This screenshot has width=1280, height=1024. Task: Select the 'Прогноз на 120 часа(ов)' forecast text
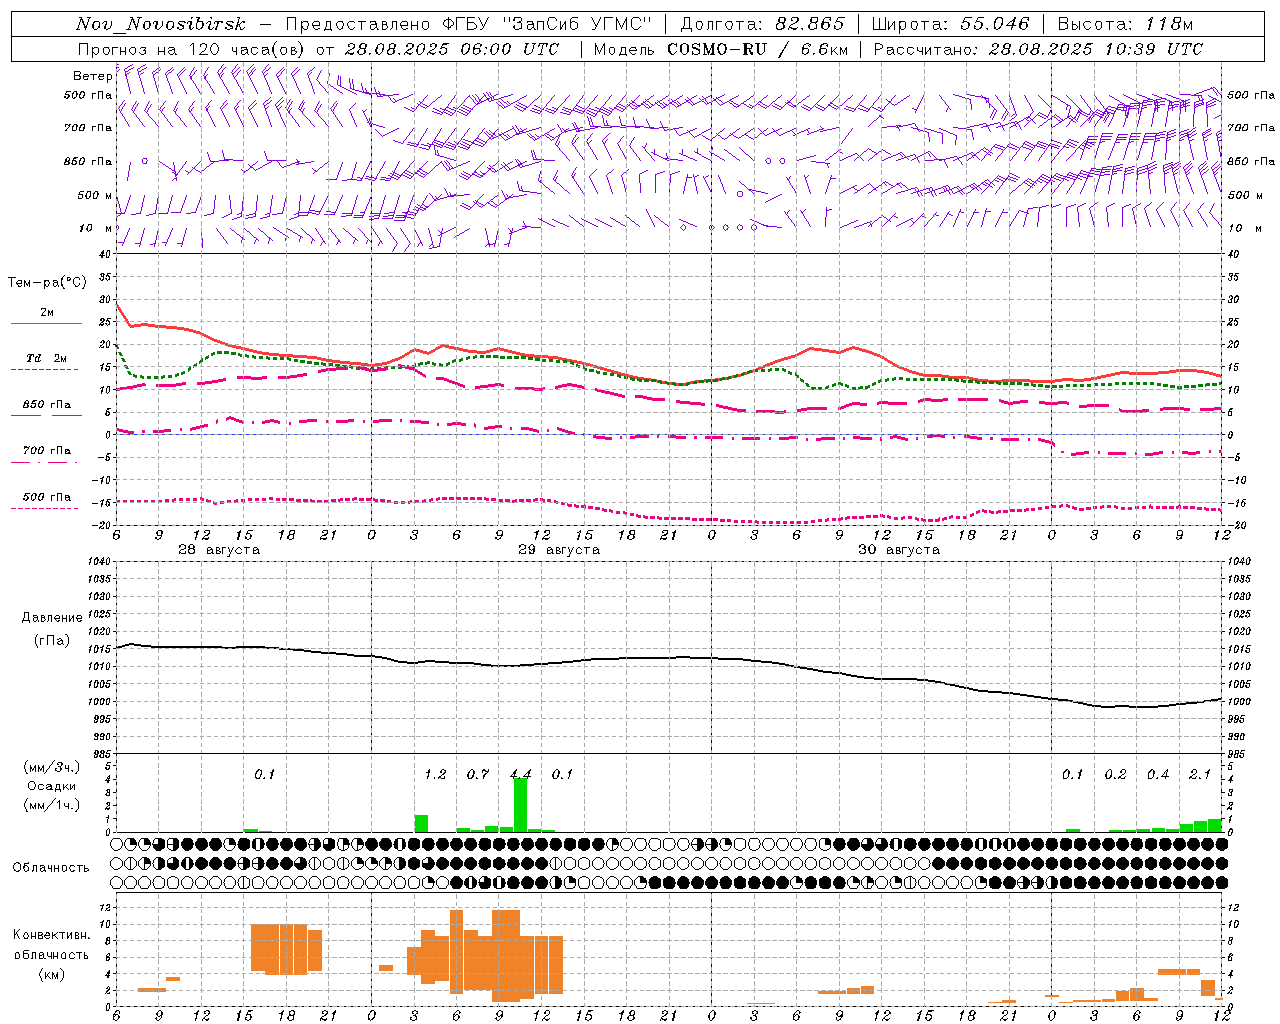(x=192, y=49)
